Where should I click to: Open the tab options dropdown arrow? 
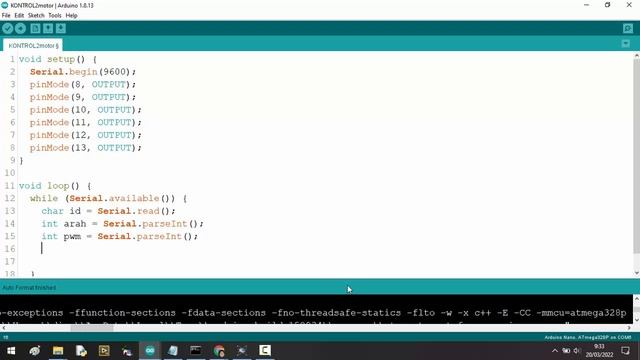pos(626,44)
